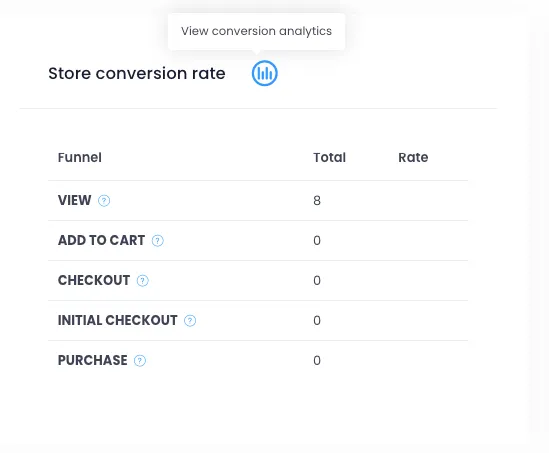The width and height of the screenshot is (549, 453).
Task: Click help icon next to VIEW
Action: pyautogui.click(x=104, y=201)
